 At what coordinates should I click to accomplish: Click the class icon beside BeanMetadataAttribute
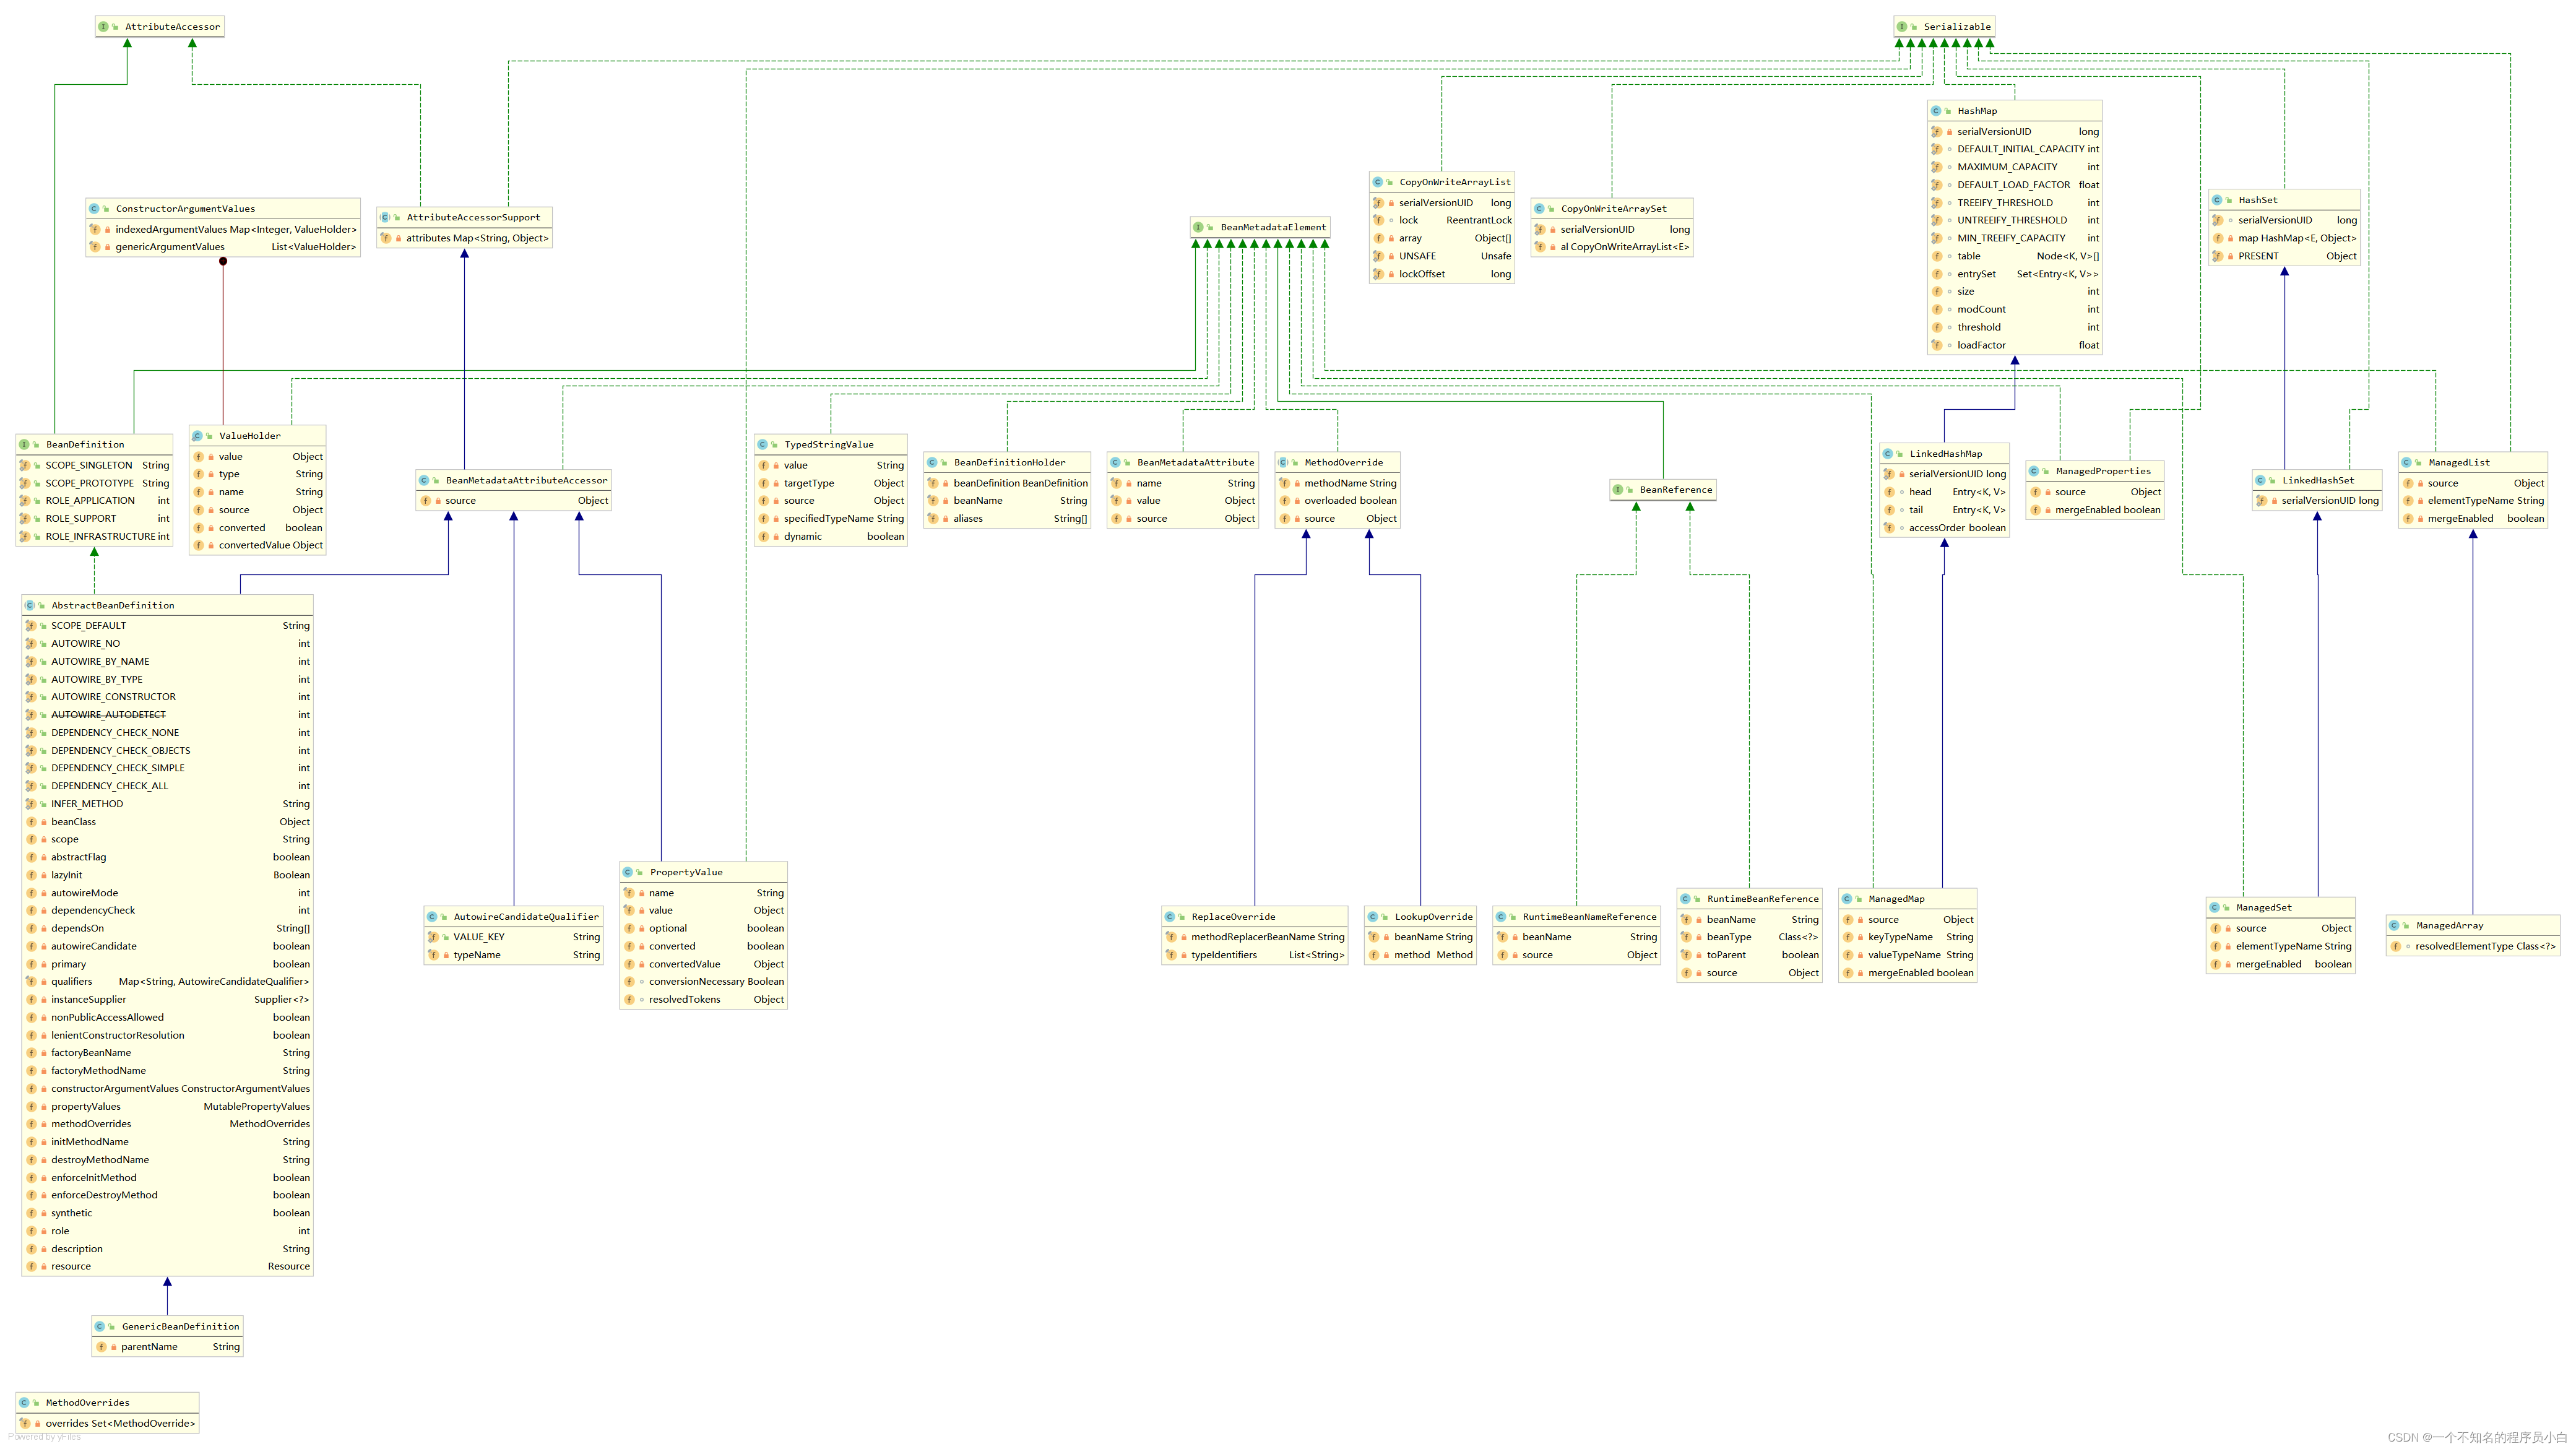(x=1115, y=463)
